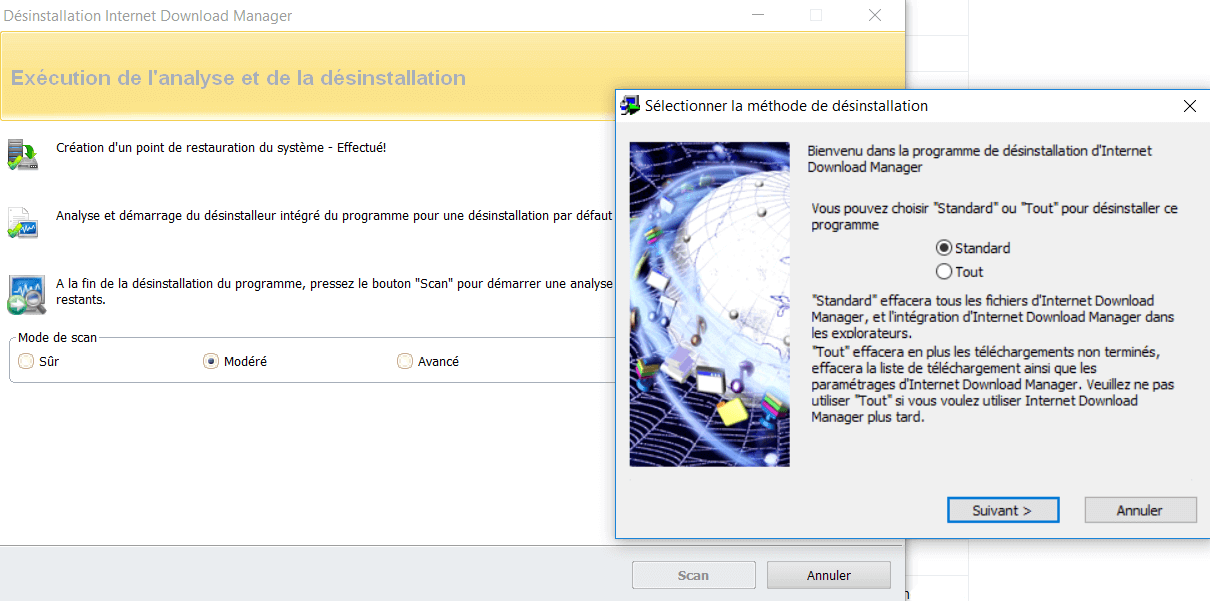This screenshot has width=1210, height=601.
Task: Maximize the Désinstallation Internet Download Manager window
Action: tap(816, 15)
